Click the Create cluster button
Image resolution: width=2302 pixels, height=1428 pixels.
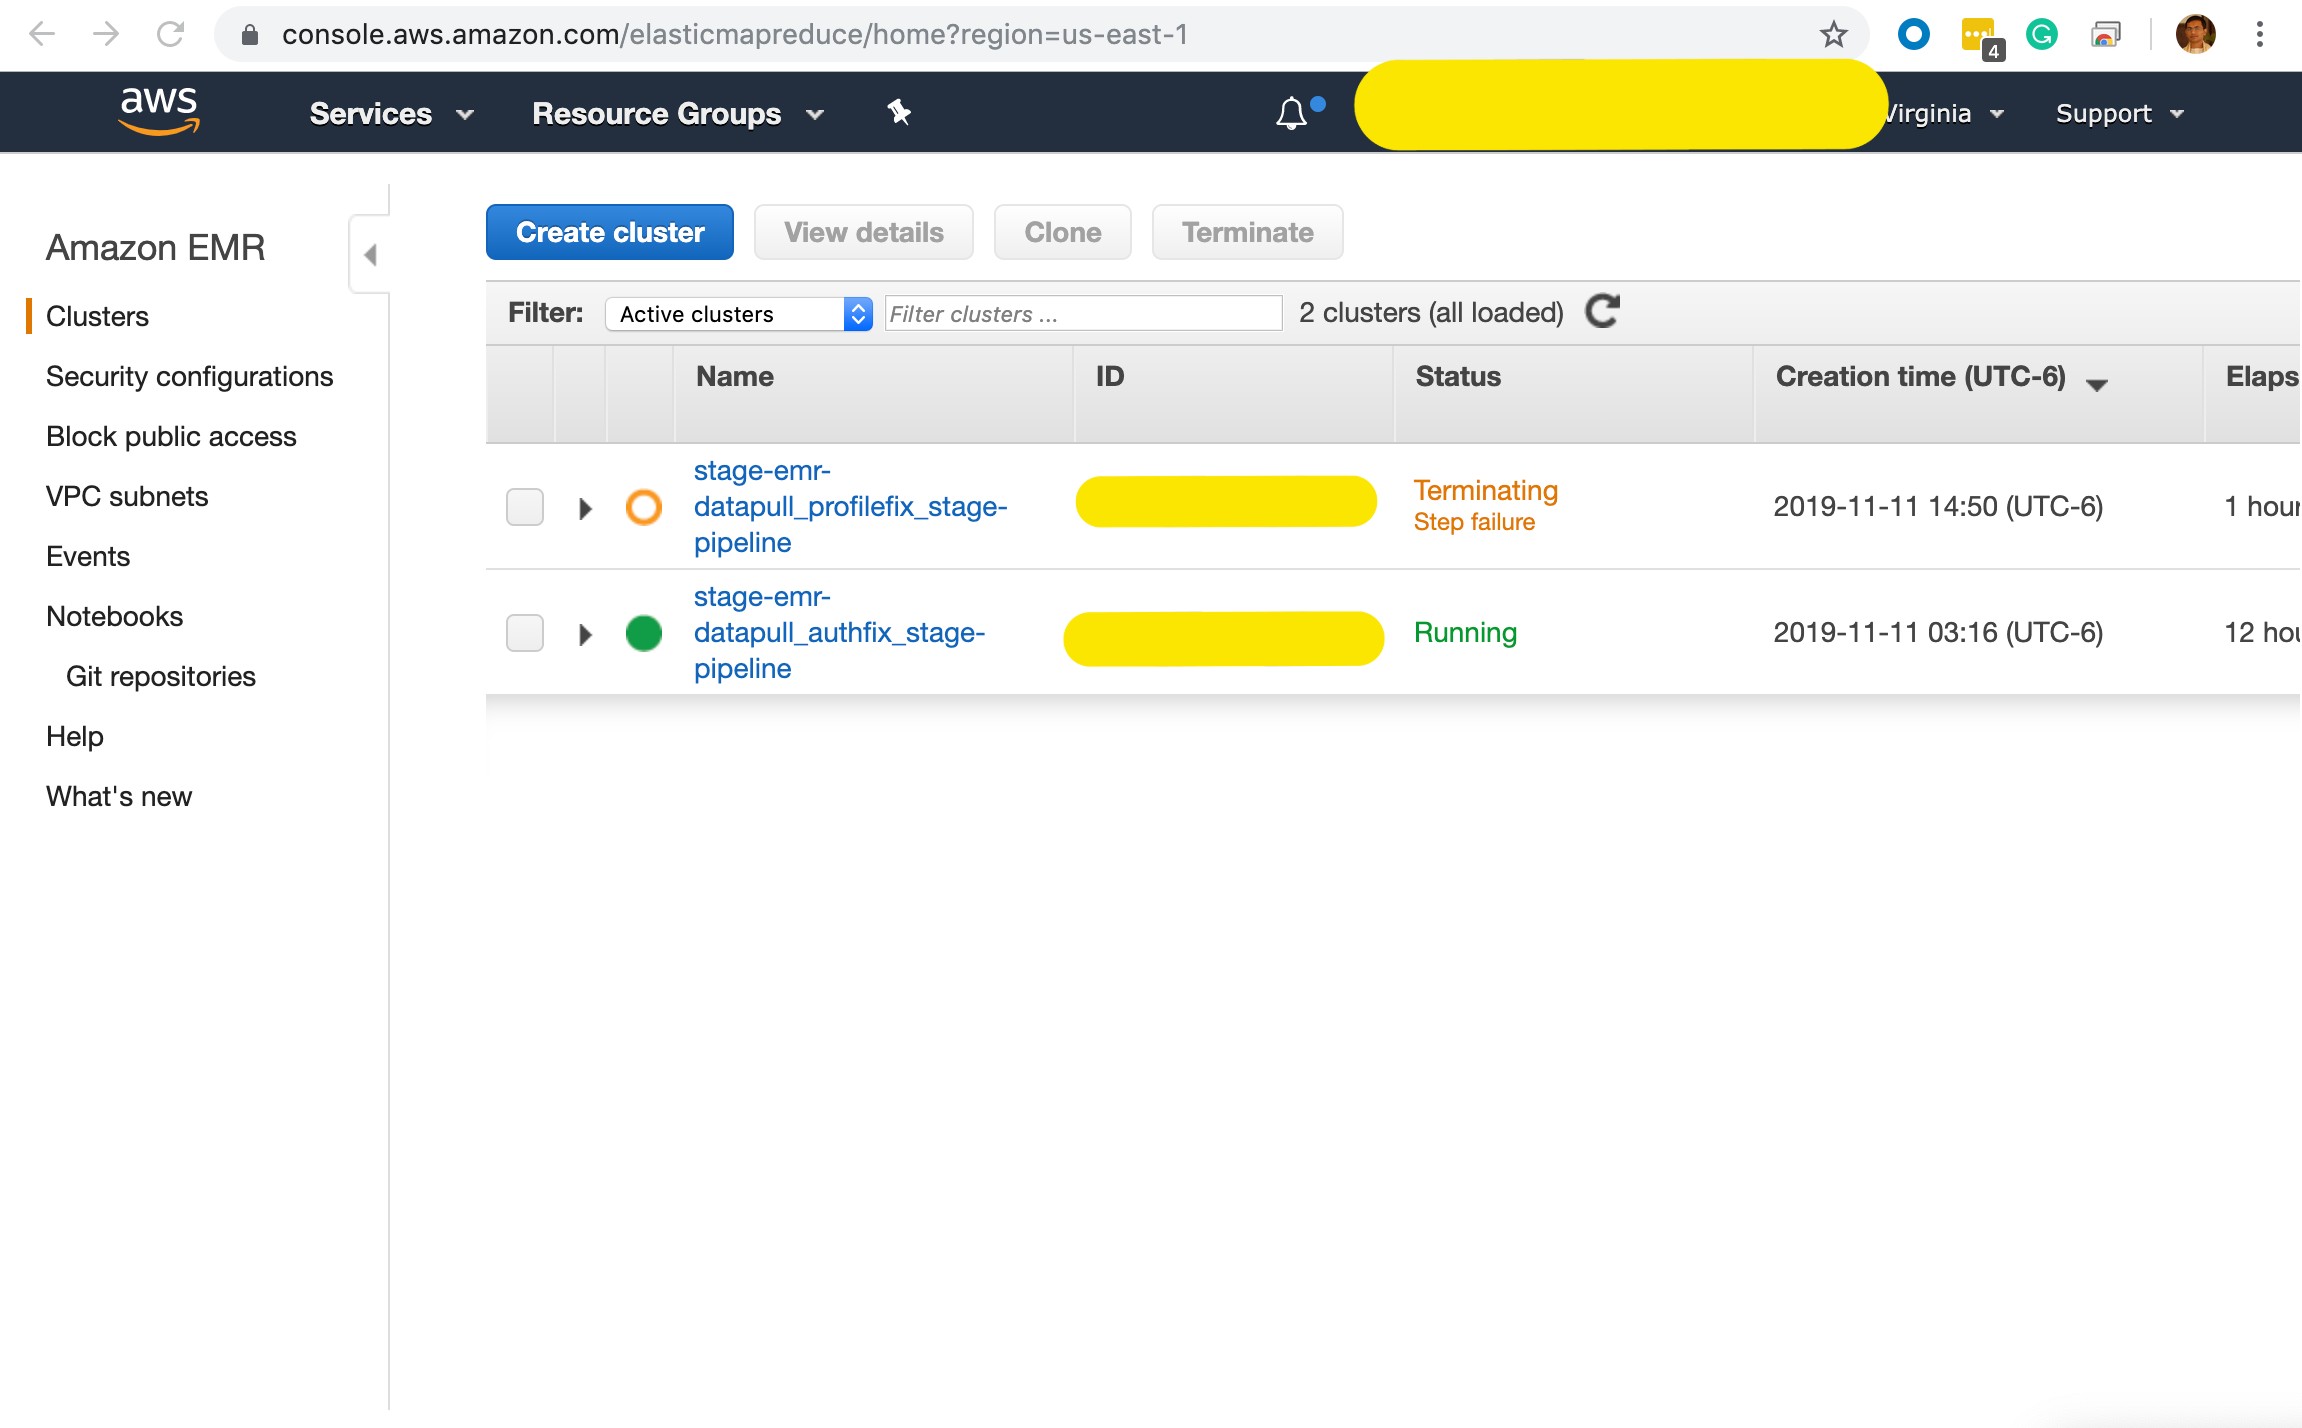click(x=610, y=232)
